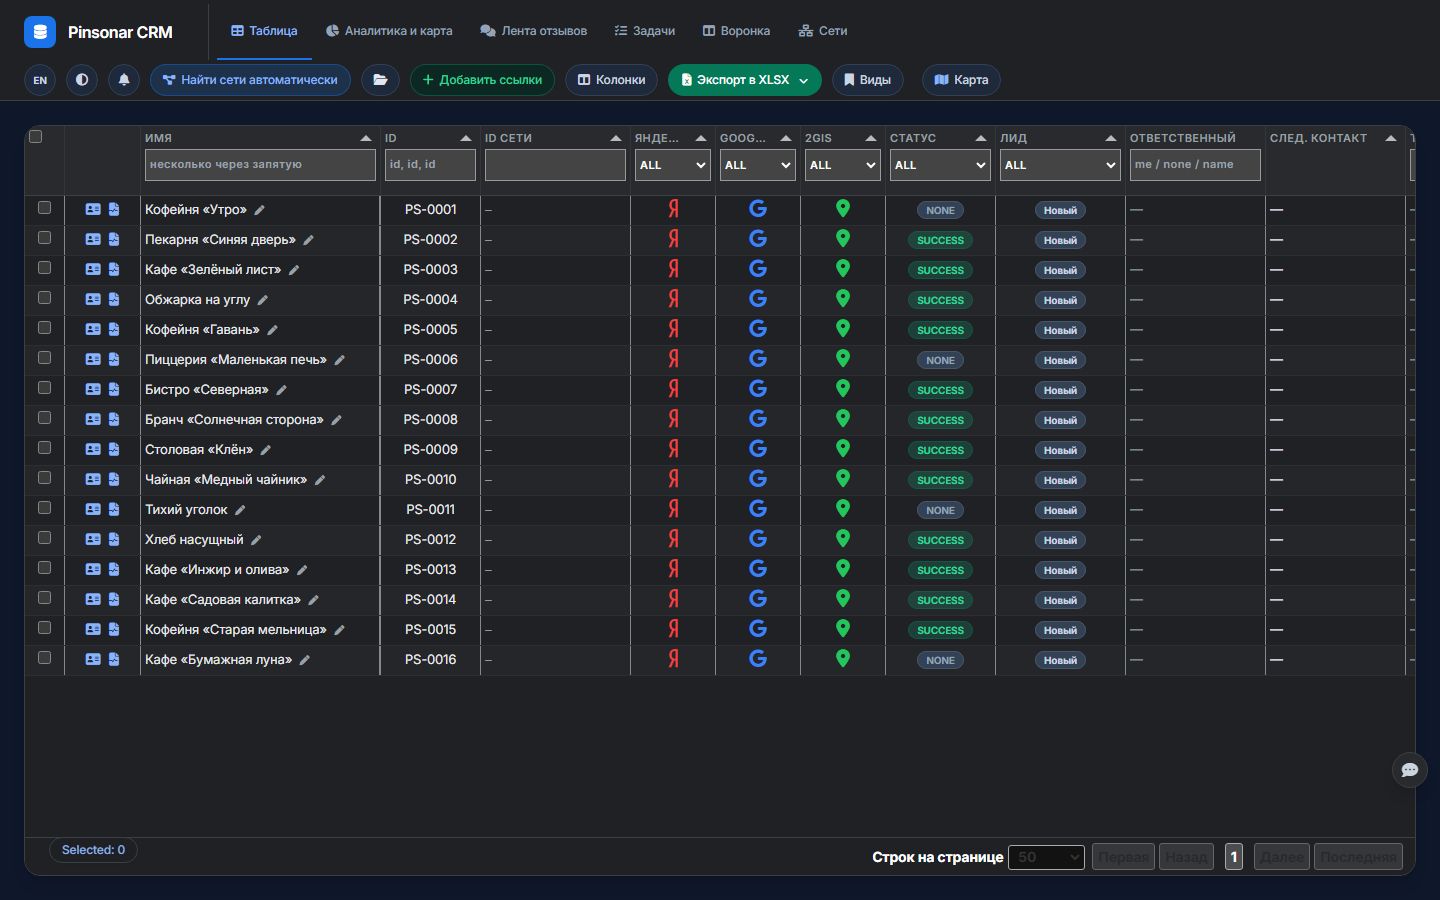
Task: Open contact card for Кафе «Зелёный лист»
Action: click(x=93, y=269)
